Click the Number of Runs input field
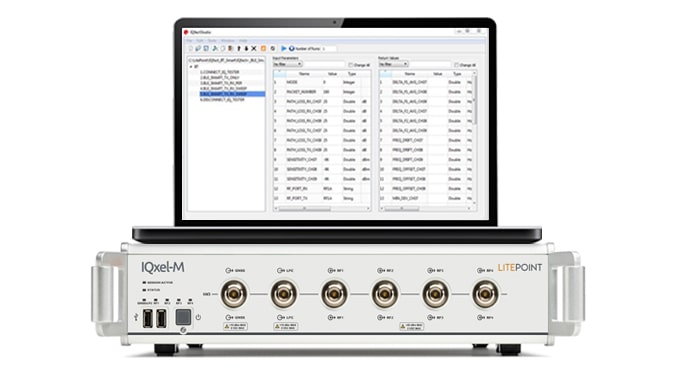 329,48
